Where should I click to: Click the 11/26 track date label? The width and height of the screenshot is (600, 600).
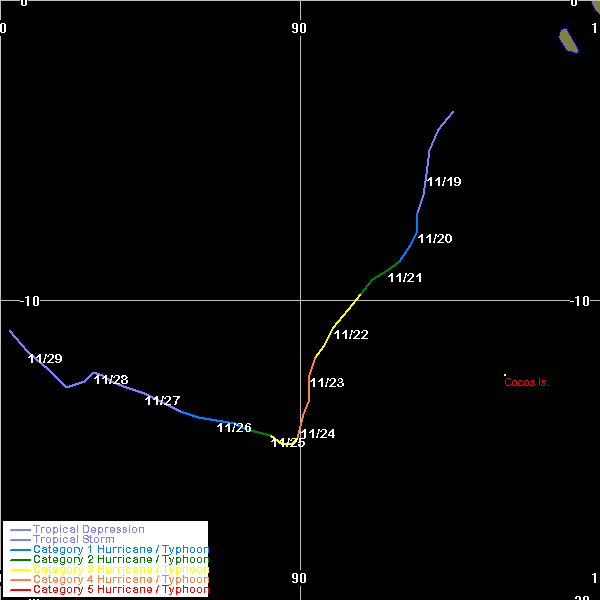[x=234, y=428]
